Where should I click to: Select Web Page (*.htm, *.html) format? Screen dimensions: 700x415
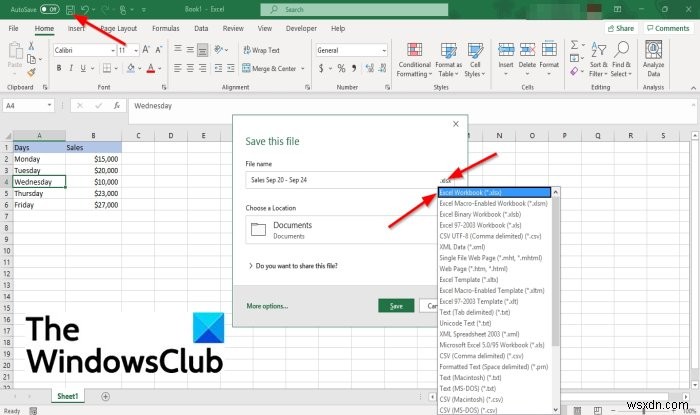coord(494,269)
